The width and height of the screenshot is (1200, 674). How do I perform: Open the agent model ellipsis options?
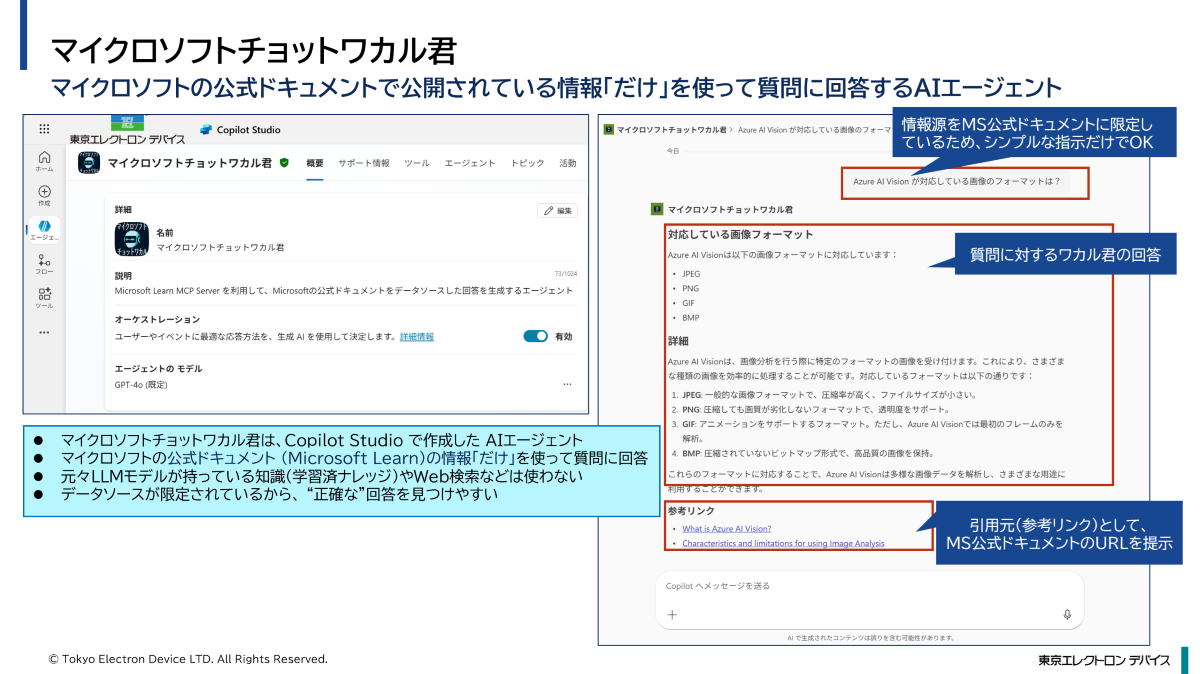[x=567, y=384]
